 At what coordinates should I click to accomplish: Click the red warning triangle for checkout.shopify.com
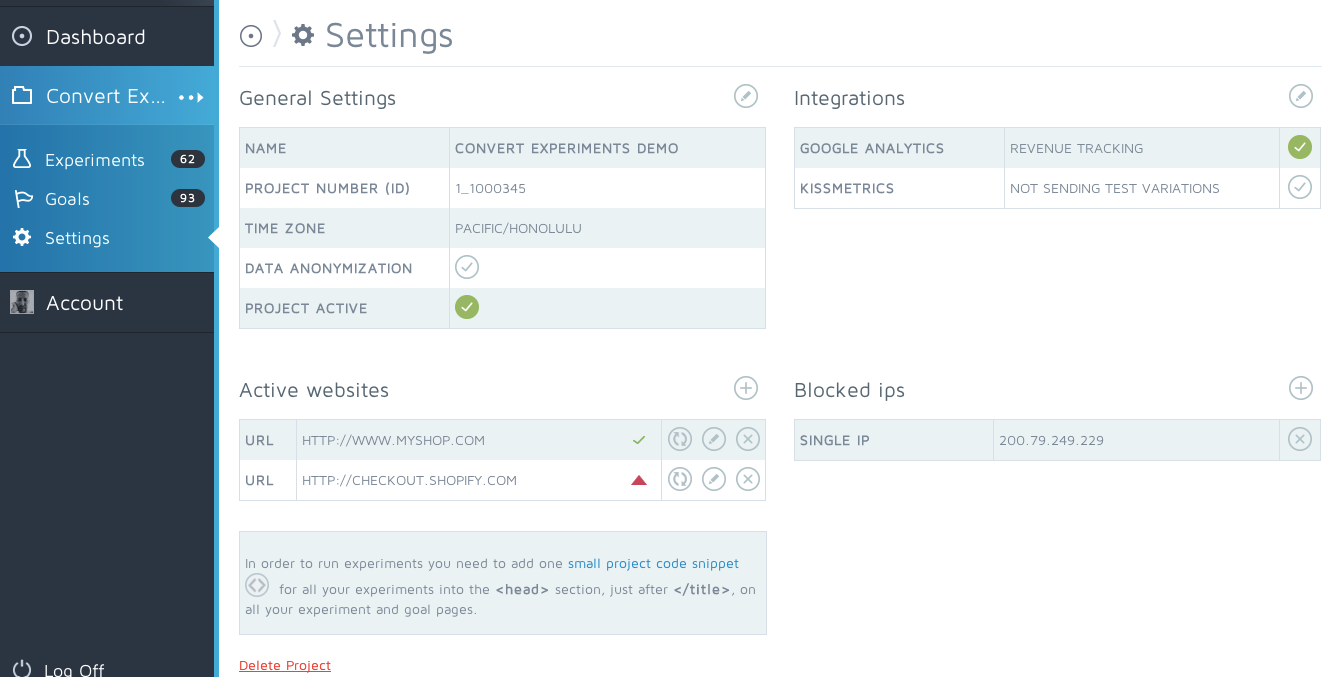tap(639, 480)
